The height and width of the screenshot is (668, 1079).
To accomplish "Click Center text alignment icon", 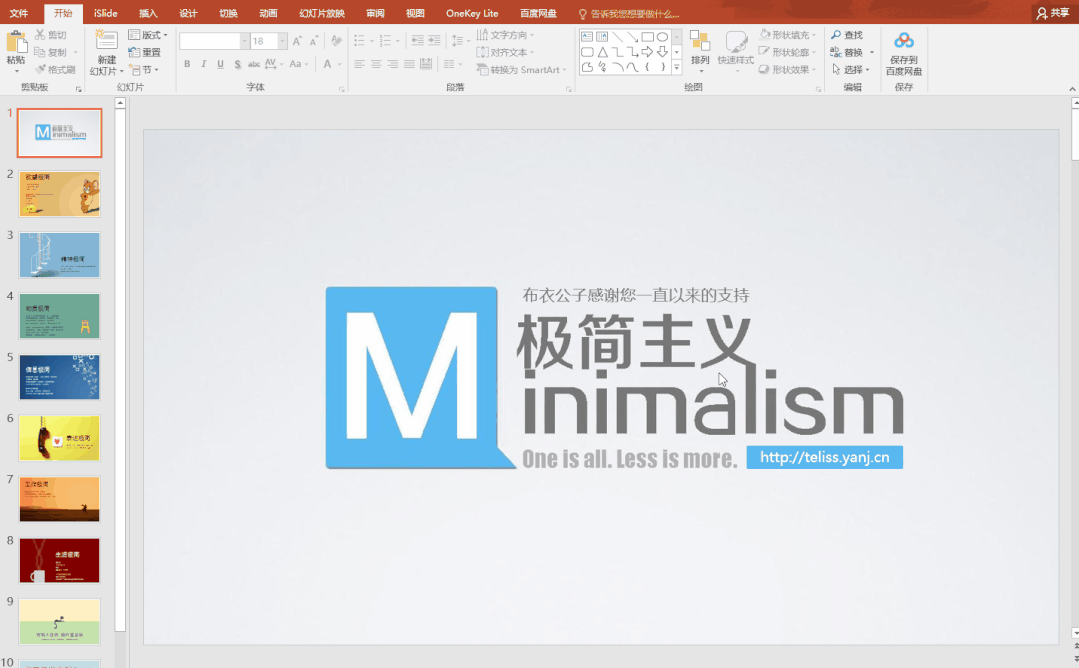I will tap(376, 64).
